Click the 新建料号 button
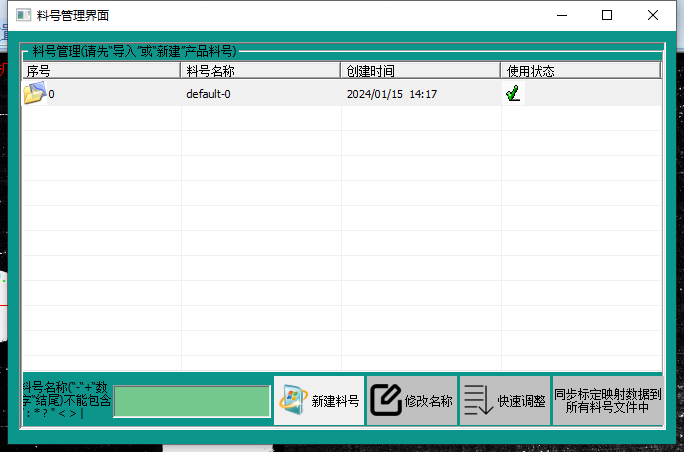 [x=319, y=401]
